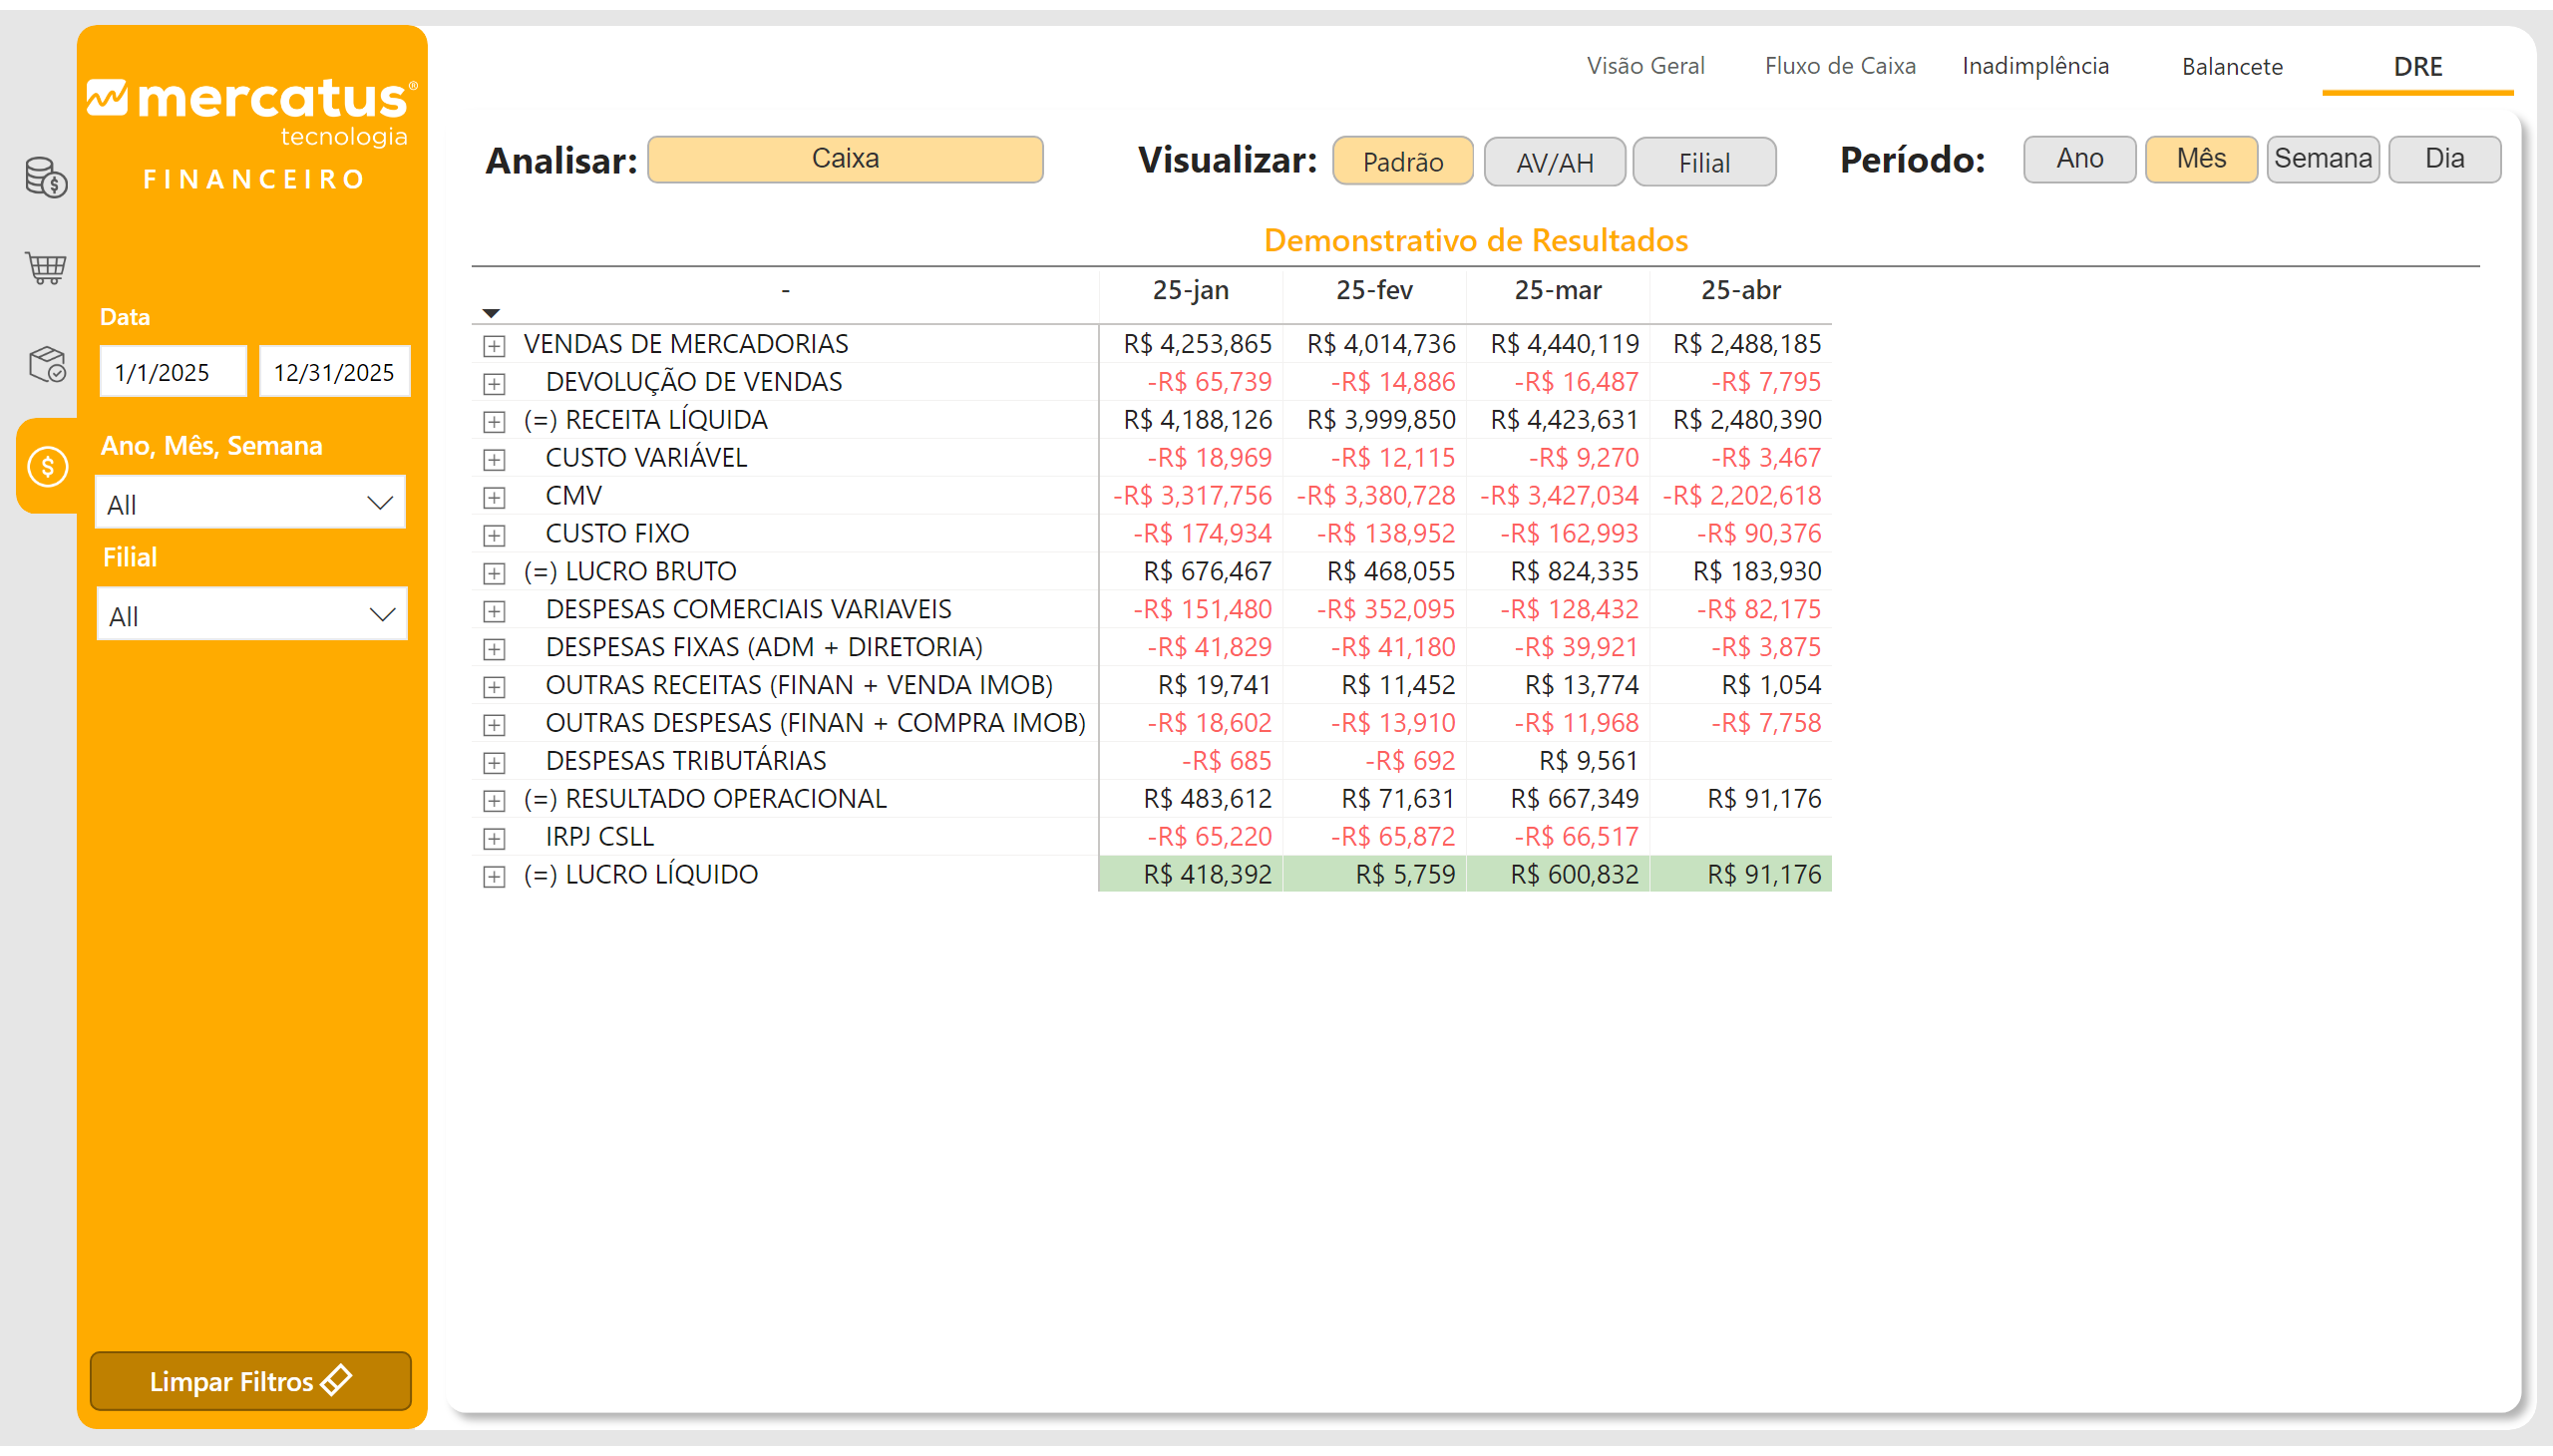Set Visualizar to AV/AH
Image resolution: width=2553 pixels, height=1456 pixels.
(1554, 162)
